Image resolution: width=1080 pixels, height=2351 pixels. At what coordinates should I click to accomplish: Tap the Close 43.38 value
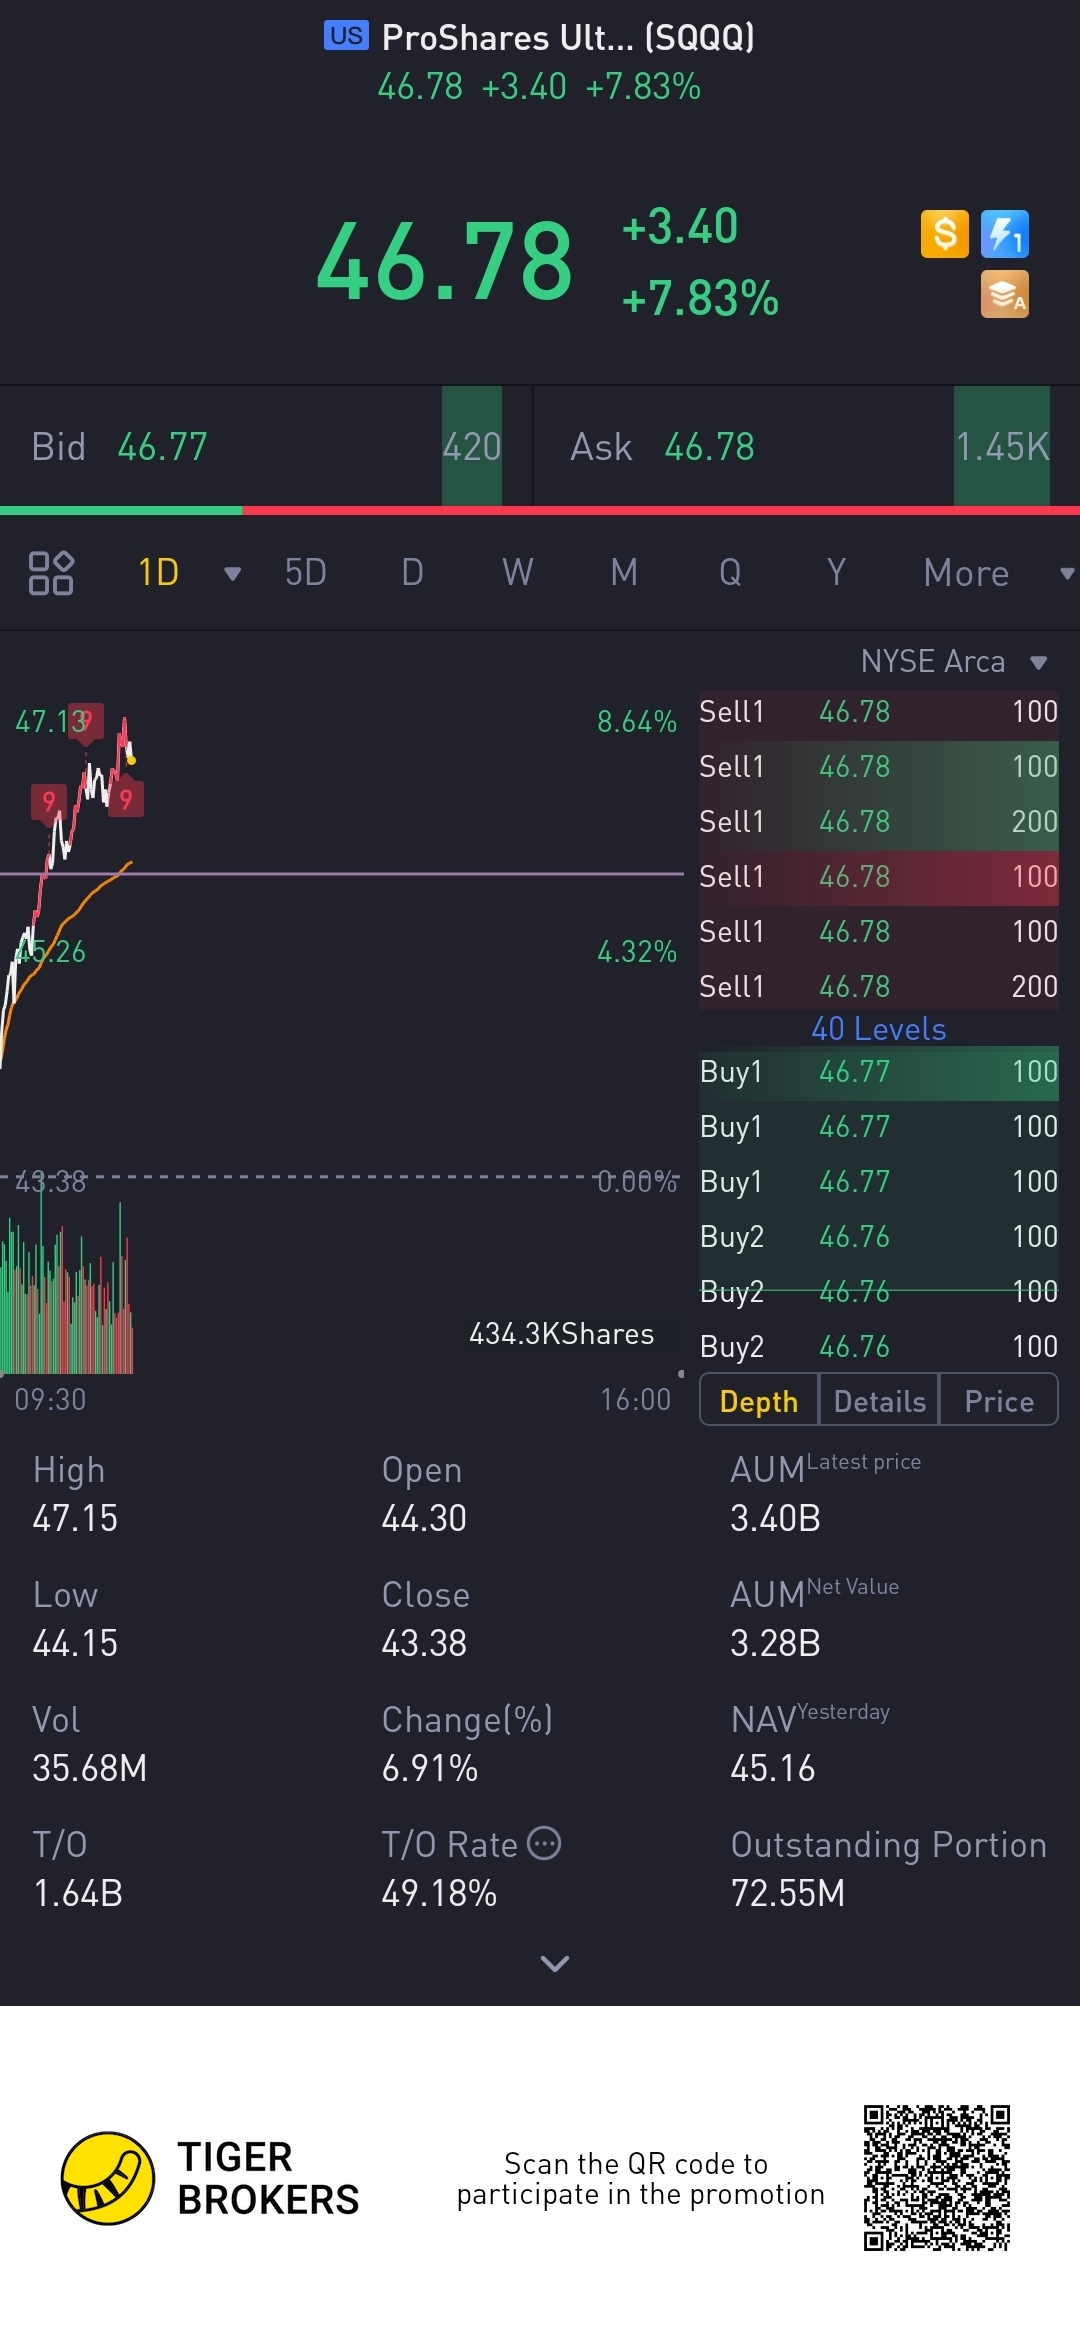tap(424, 1643)
